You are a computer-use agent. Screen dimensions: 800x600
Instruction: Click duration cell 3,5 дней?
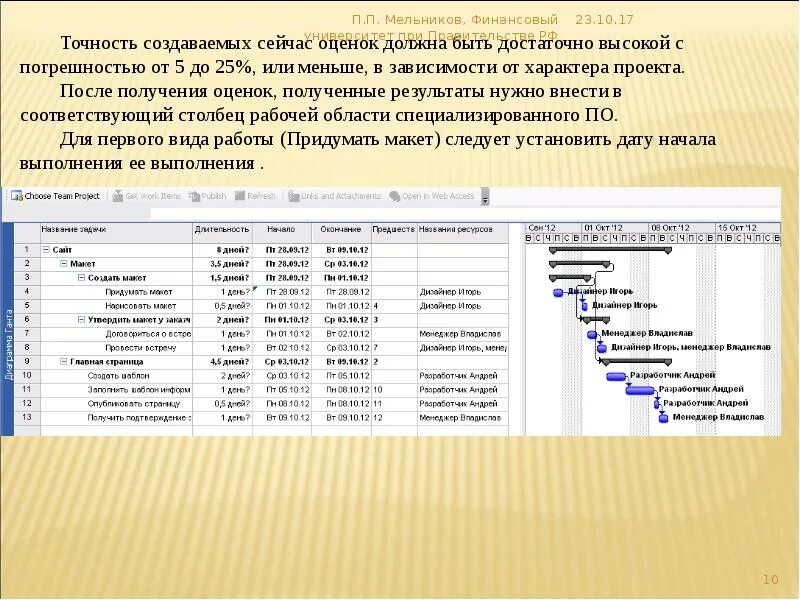[222, 264]
